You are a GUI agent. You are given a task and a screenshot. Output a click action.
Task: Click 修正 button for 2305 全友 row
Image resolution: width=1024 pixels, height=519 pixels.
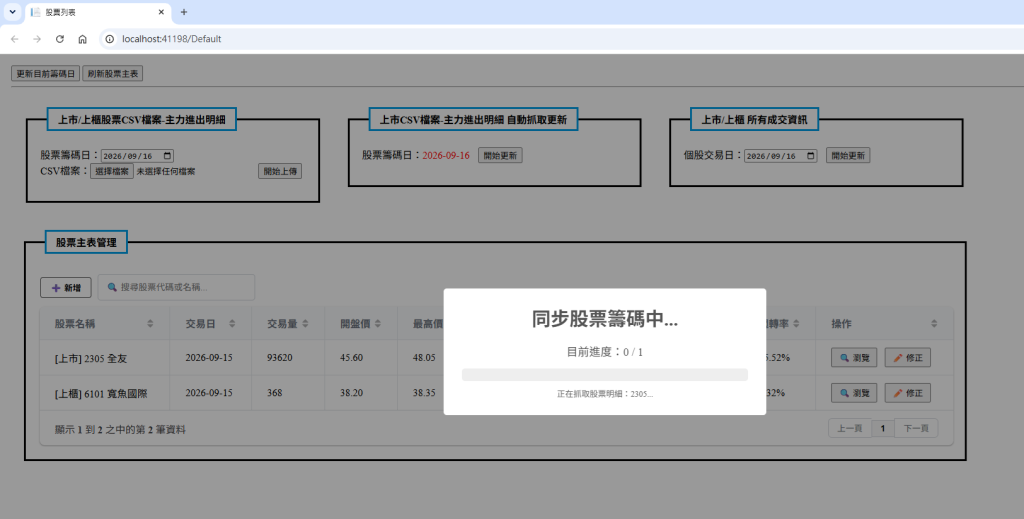point(908,358)
